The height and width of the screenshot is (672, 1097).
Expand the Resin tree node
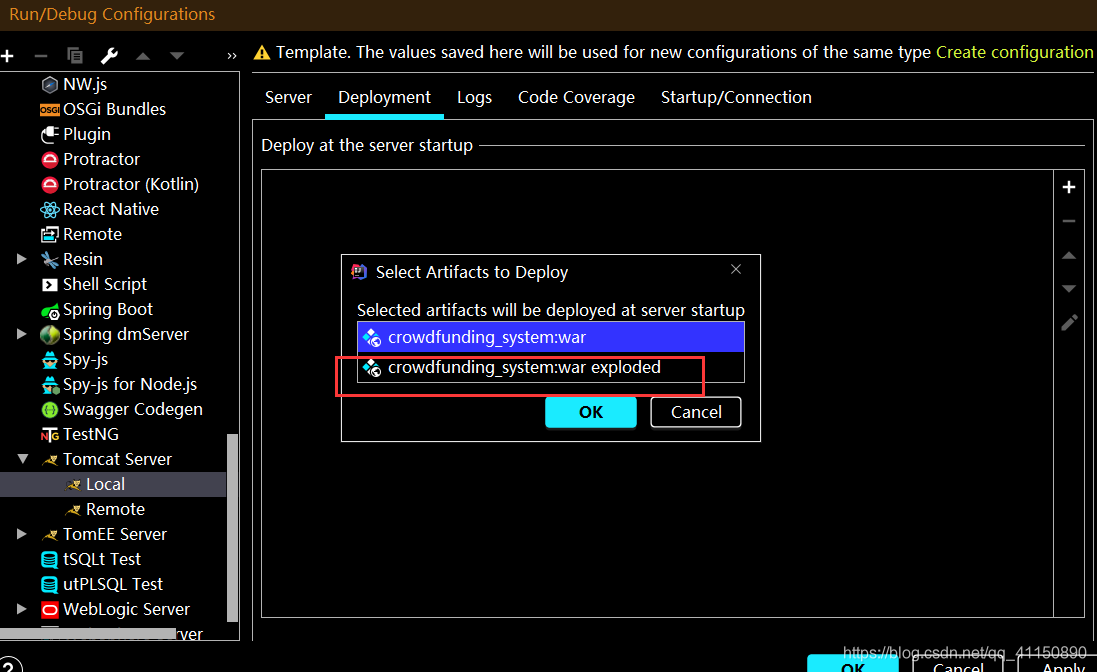22,259
